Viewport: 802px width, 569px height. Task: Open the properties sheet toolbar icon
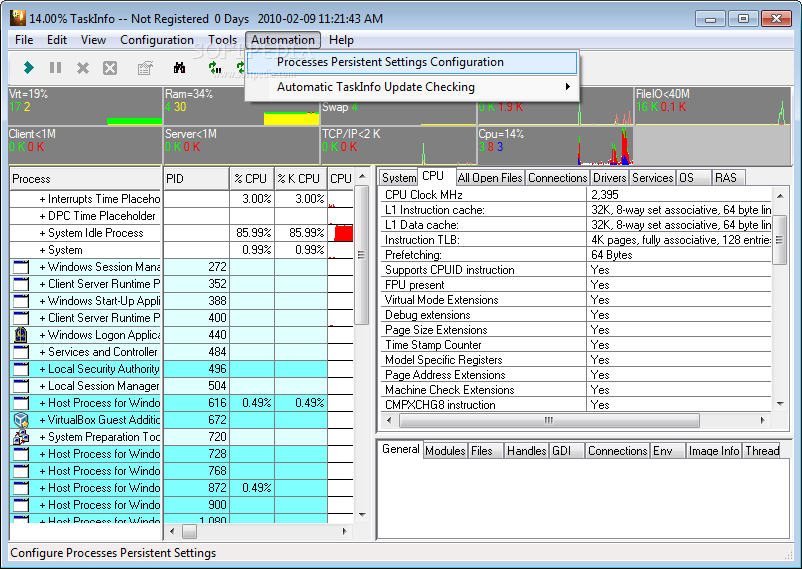[145, 68]
